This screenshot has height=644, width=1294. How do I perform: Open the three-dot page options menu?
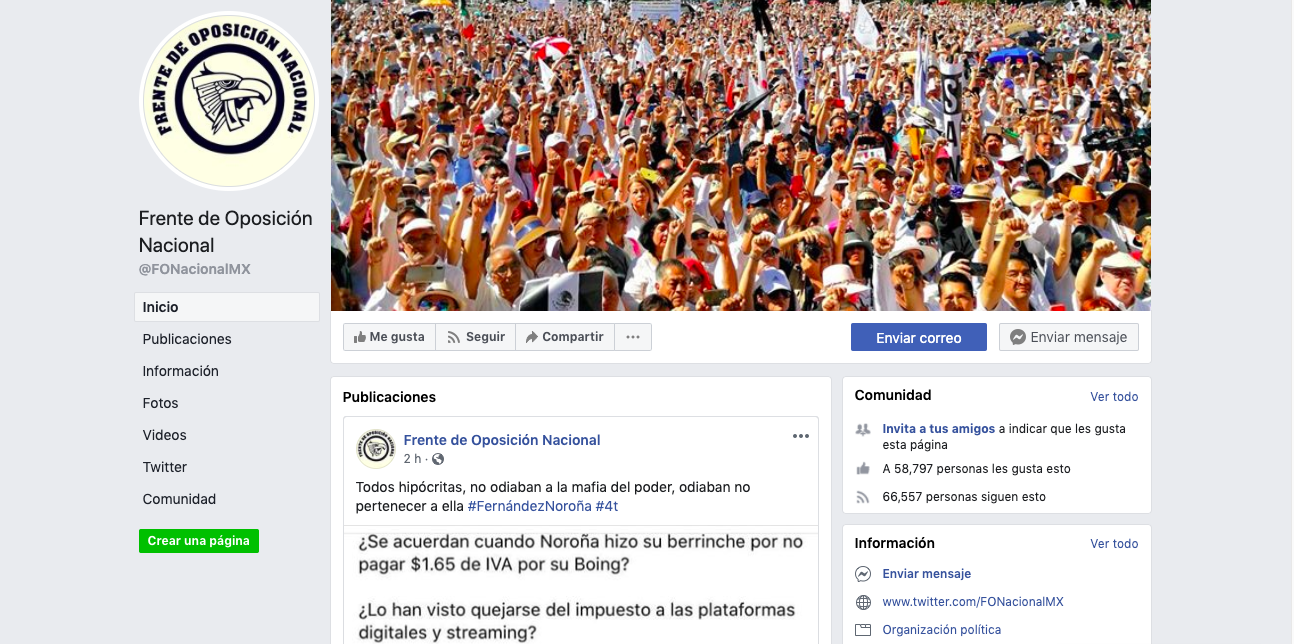pos(633,337)
